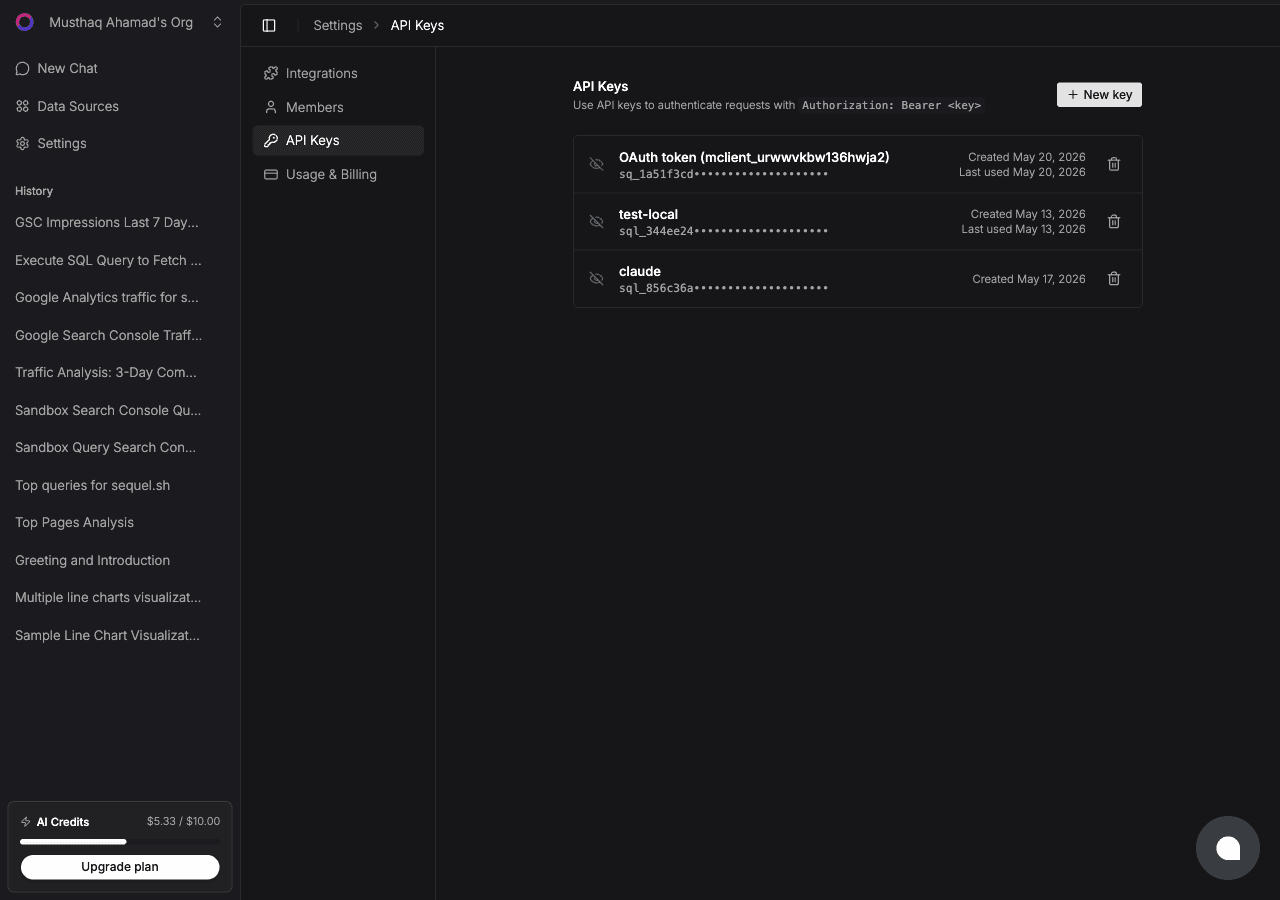Click the sql_856c36a masked key text
The image size is (1280, 900).
pos(724,288)
